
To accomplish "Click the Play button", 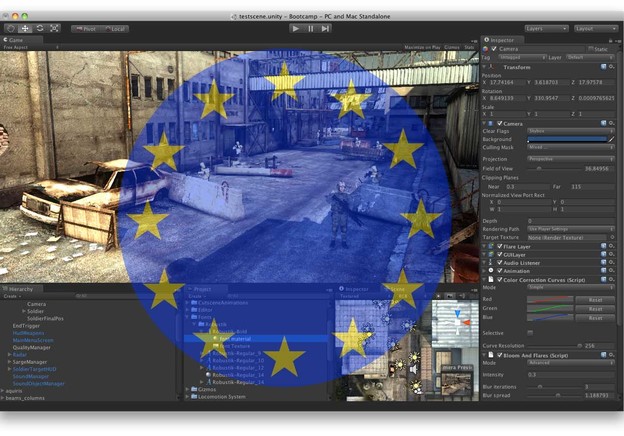I will (x=295, y=28).
